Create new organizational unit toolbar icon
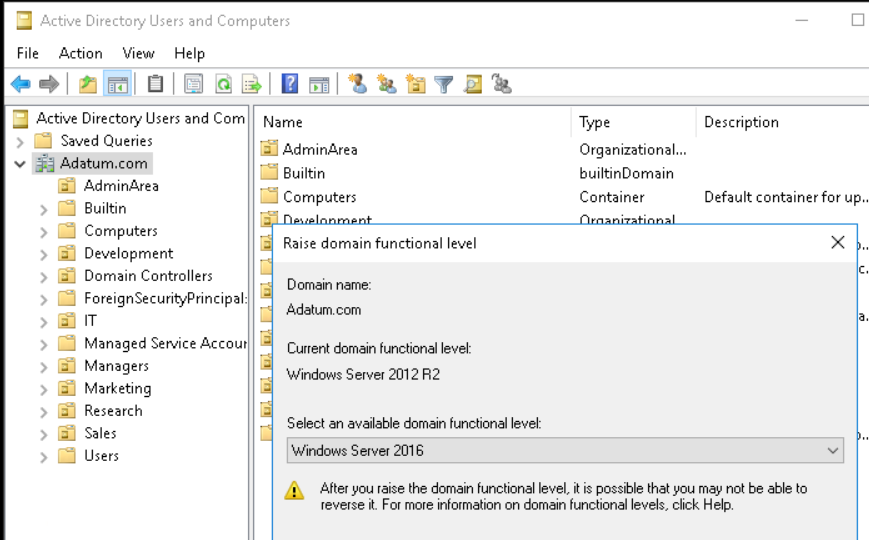This screenshot has width=869, height=540. pos(415,84)
